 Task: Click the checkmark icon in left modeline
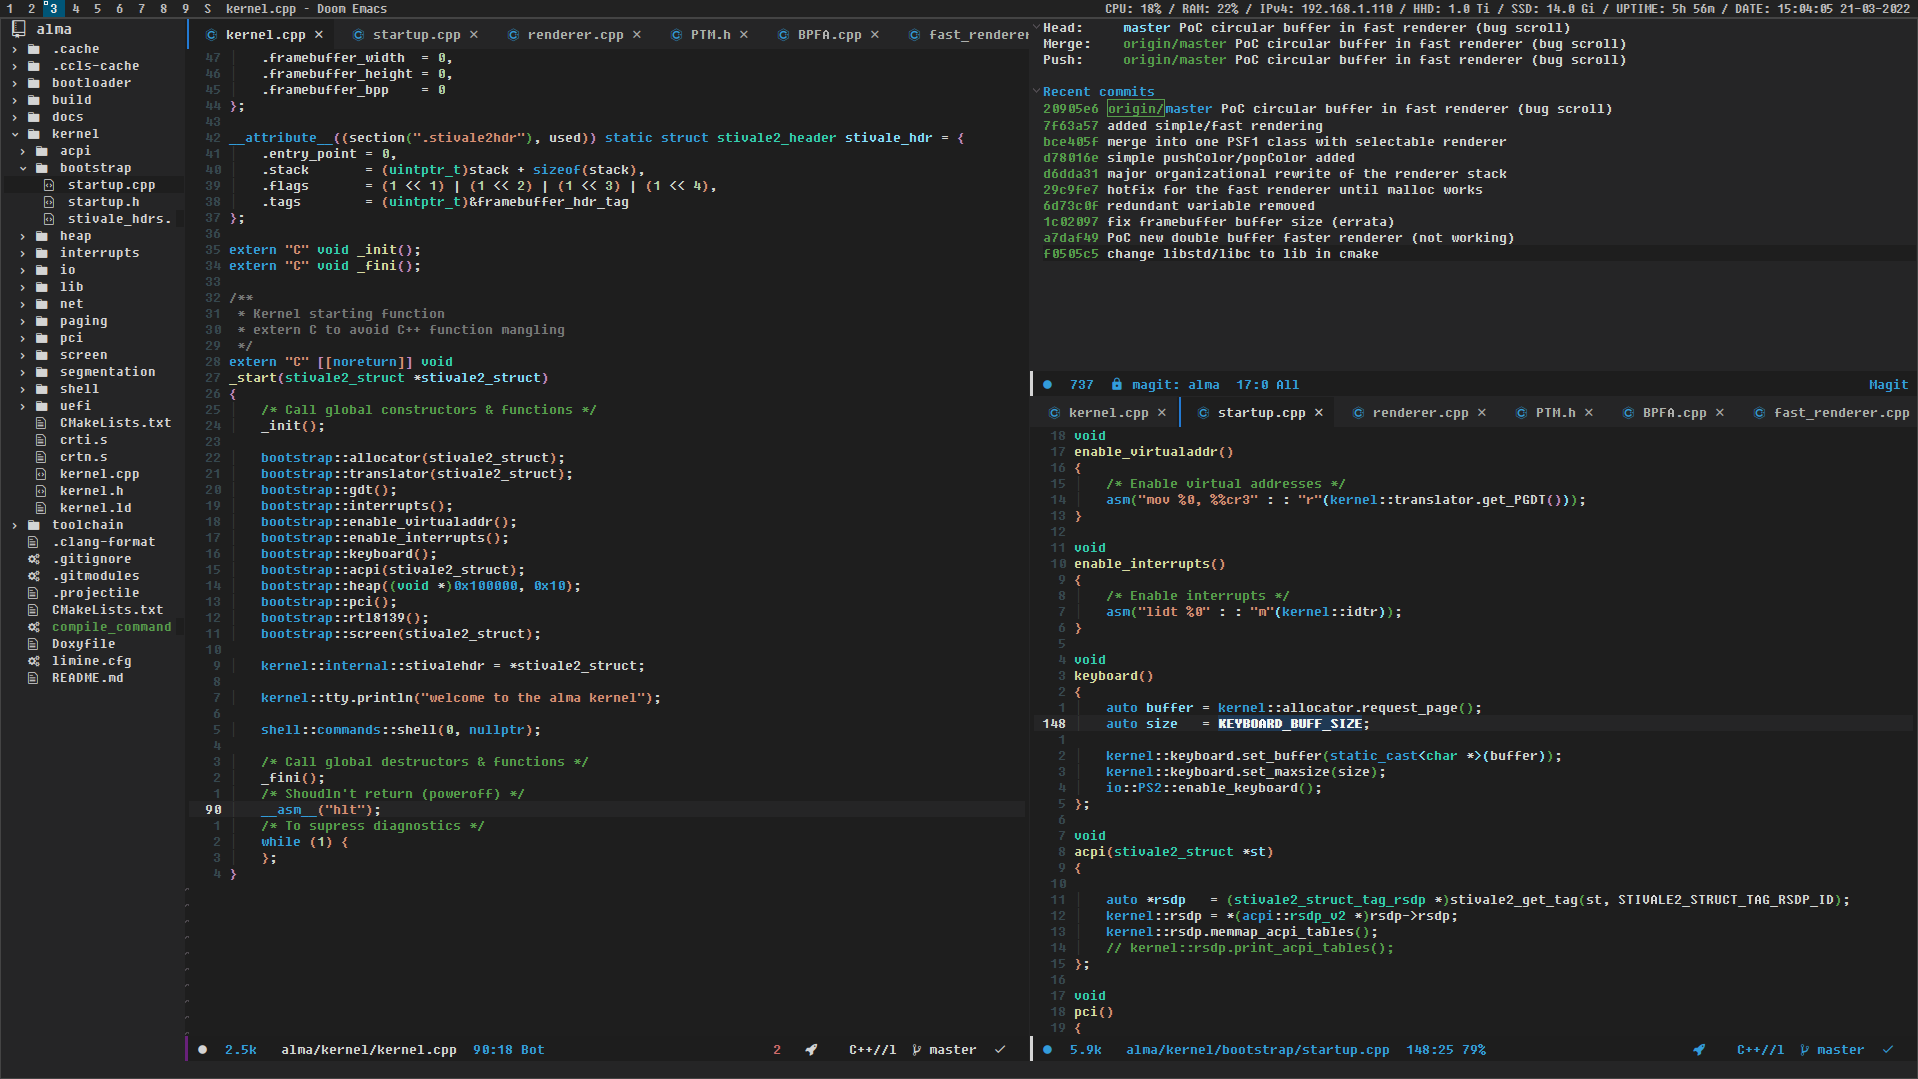coord(1000,1050)
